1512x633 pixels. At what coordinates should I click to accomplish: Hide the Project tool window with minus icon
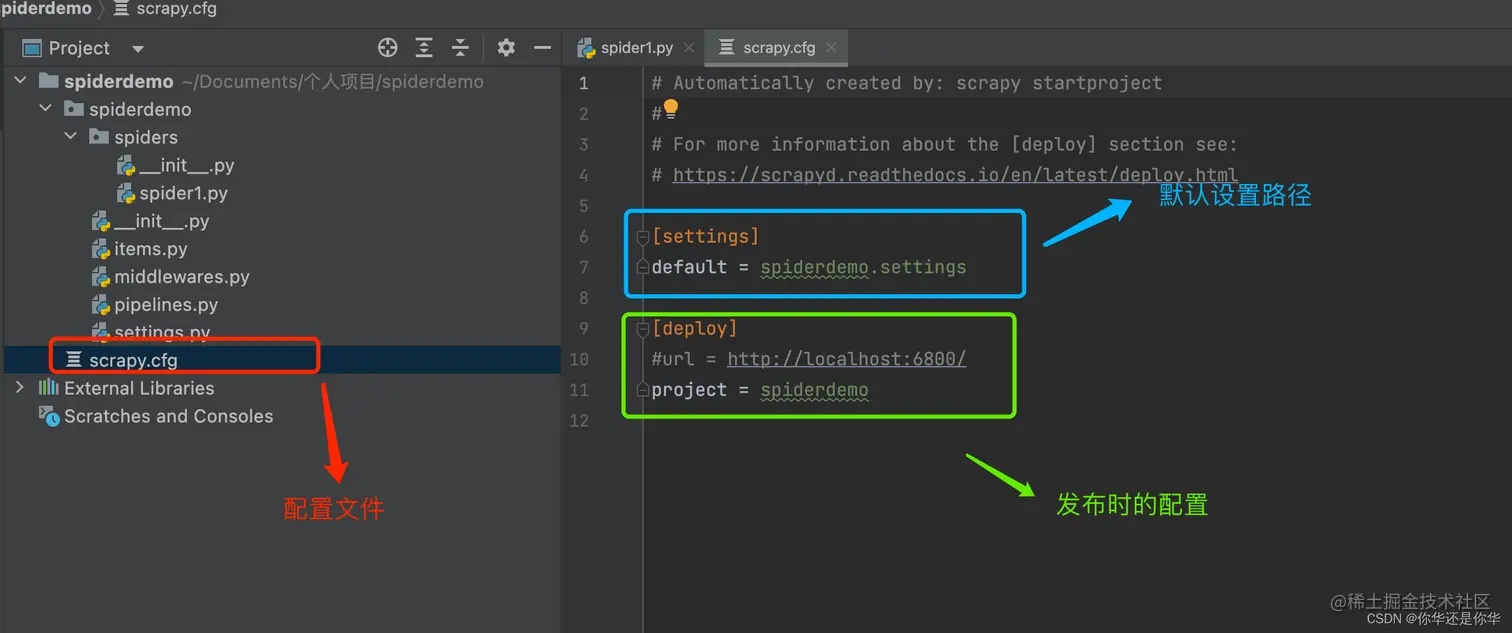click(542, 47)
